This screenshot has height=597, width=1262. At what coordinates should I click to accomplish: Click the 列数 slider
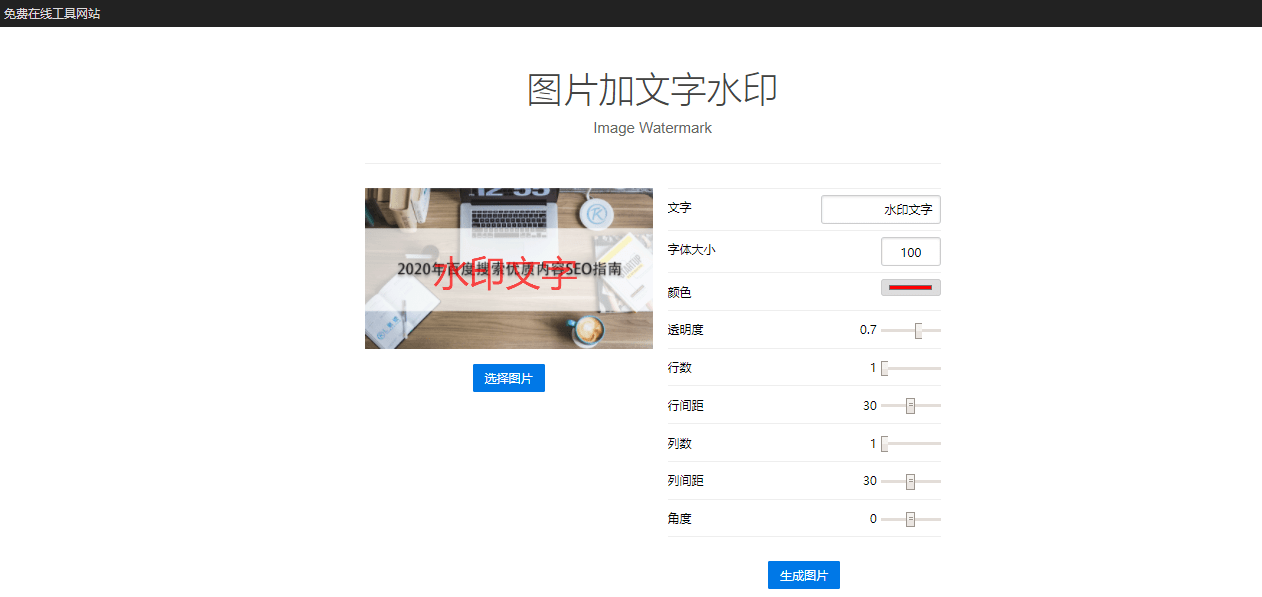click(911, 444)
